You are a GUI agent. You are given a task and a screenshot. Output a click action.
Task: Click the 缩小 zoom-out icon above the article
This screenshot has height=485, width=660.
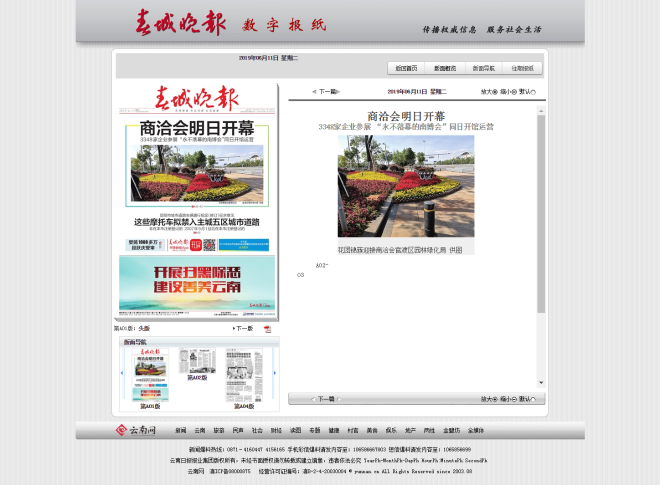[x=514, y=92]
